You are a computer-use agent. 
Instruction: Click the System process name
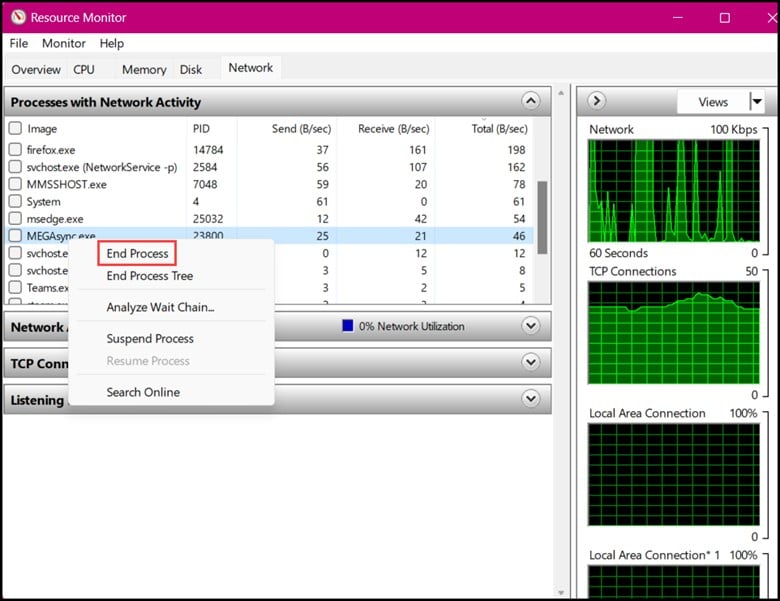click(x=43, y=201)
